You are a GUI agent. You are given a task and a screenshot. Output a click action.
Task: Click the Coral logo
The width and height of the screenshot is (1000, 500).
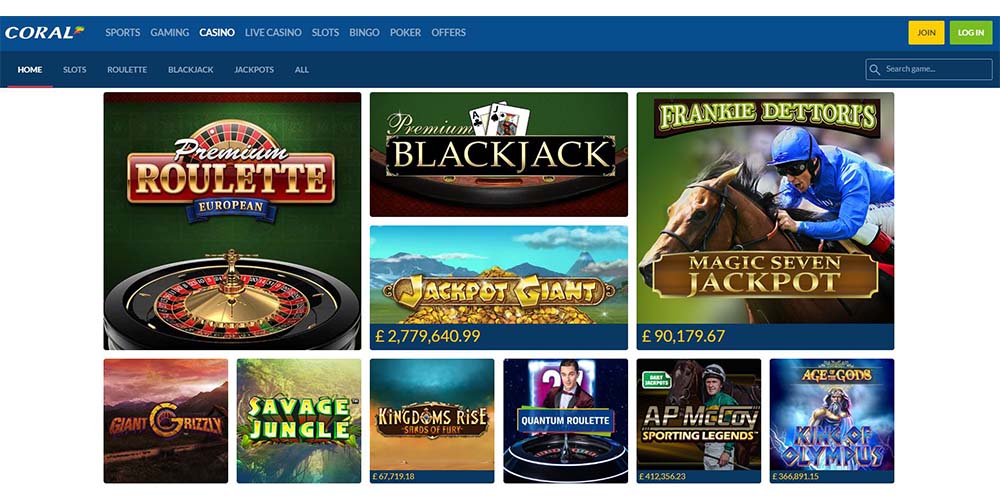[x=45, y=33]
